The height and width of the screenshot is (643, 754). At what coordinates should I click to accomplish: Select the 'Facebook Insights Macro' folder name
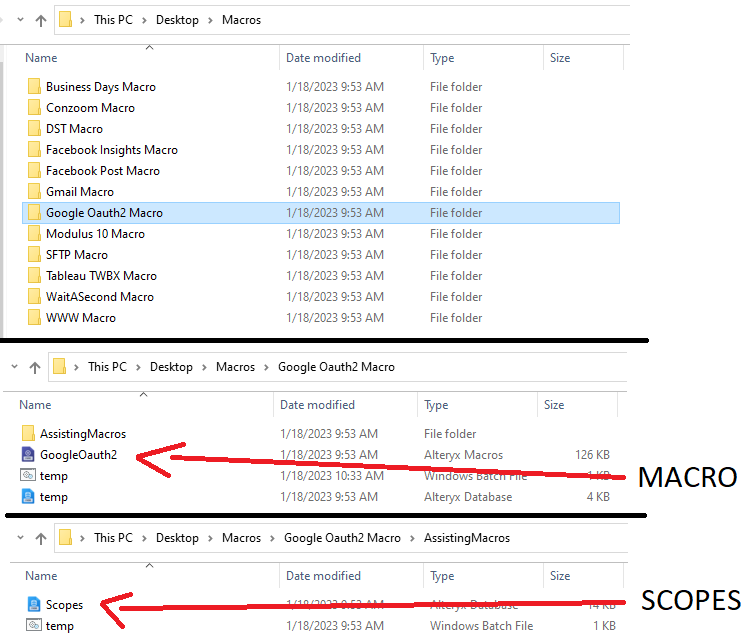[112, 150]
